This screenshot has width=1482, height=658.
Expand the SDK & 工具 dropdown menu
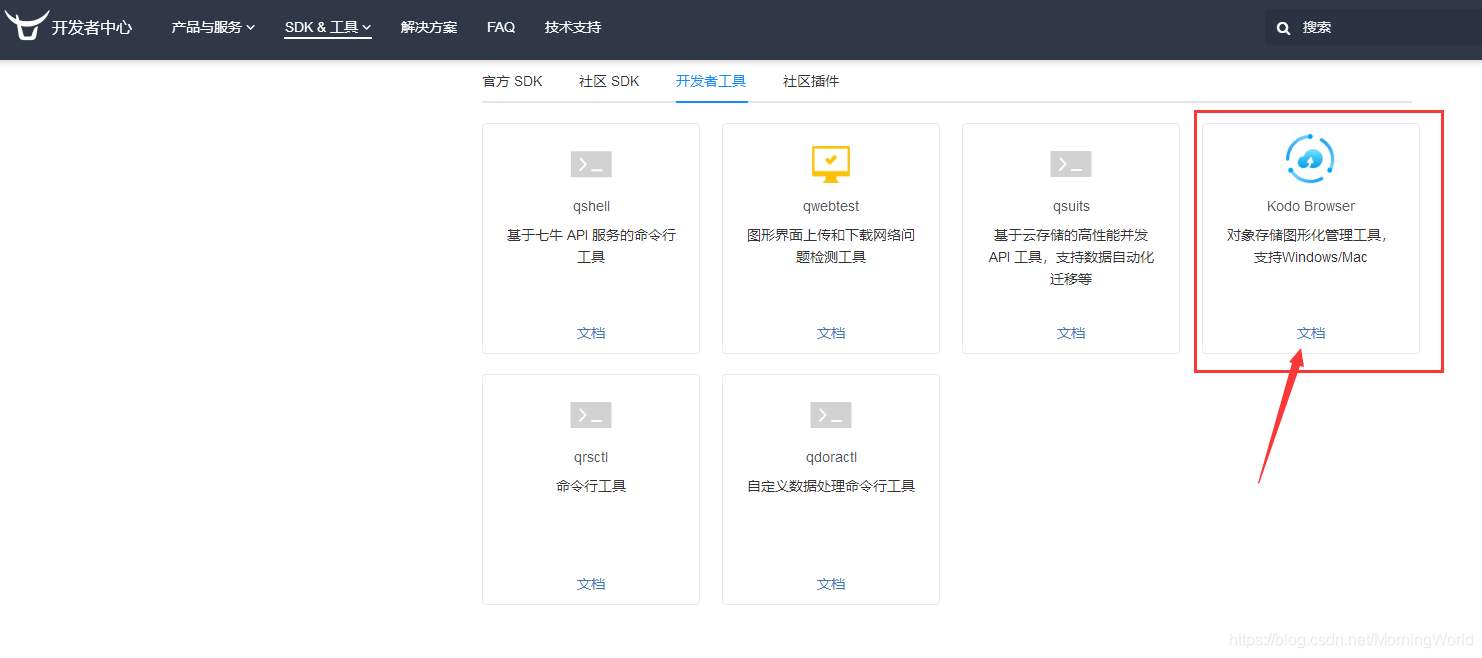point(328,27)
